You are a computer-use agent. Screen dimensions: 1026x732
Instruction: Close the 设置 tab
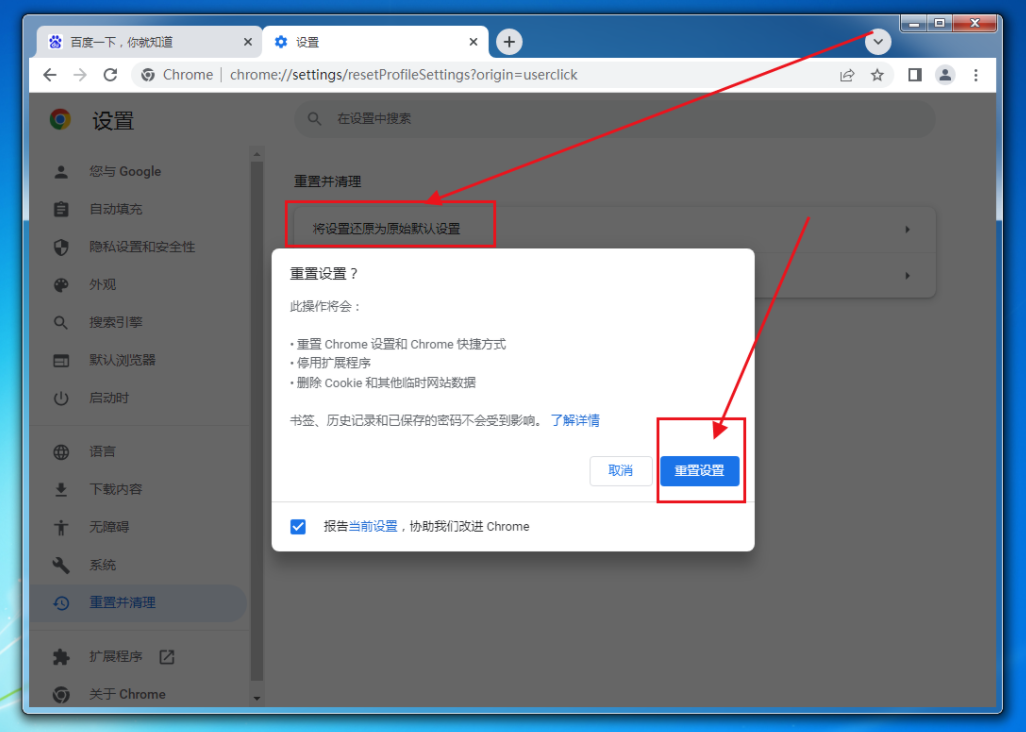474,42
